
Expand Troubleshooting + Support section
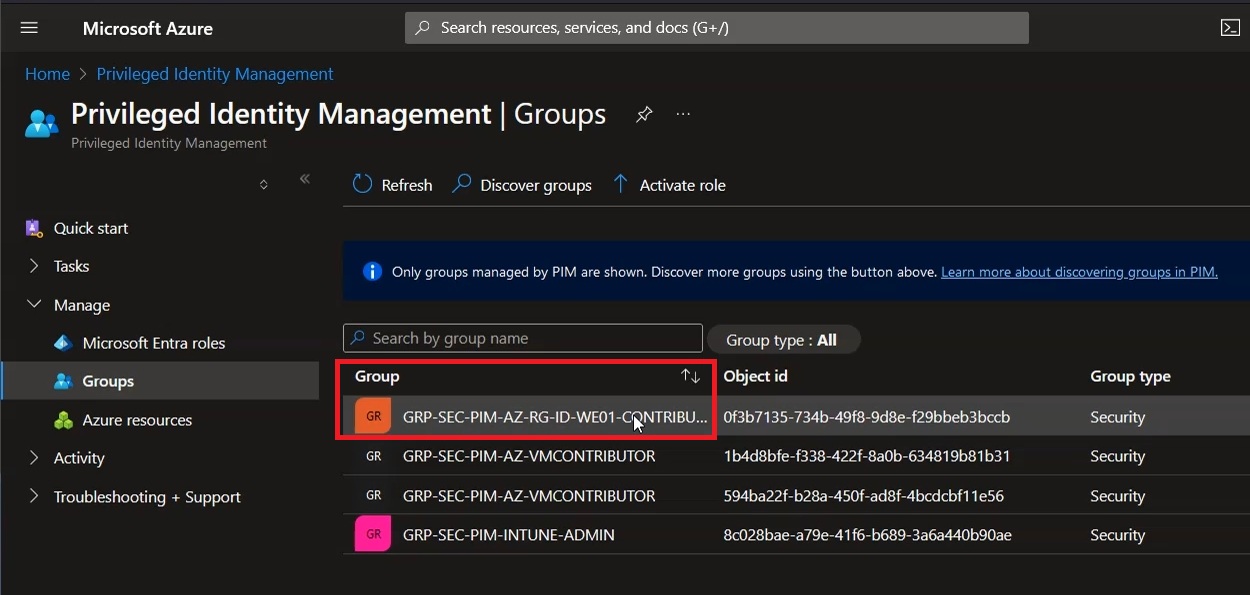point(33,497)
